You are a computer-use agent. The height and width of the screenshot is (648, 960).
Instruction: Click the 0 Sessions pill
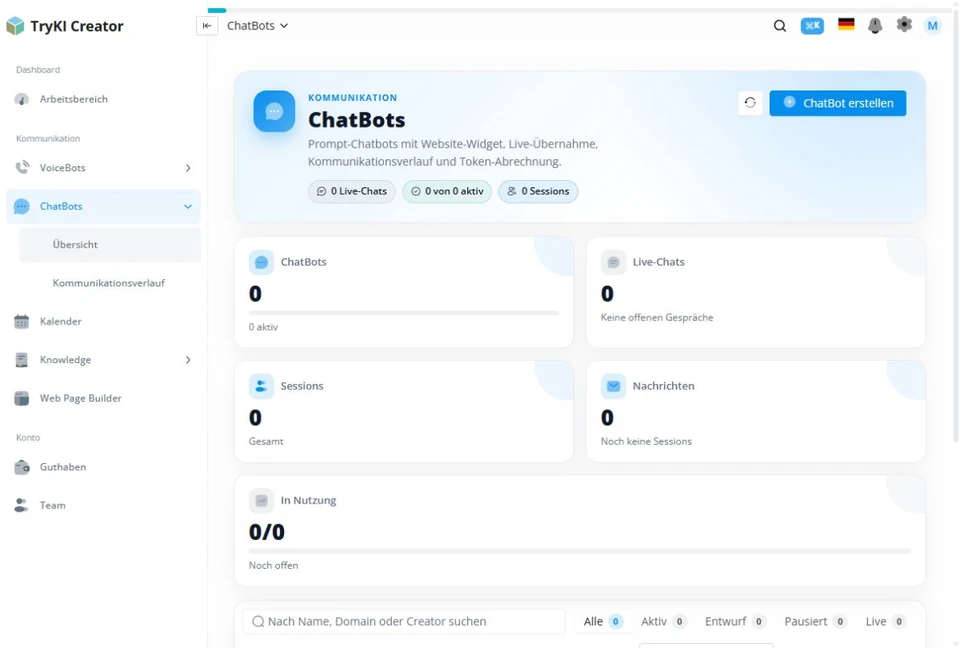click(538, 191)
